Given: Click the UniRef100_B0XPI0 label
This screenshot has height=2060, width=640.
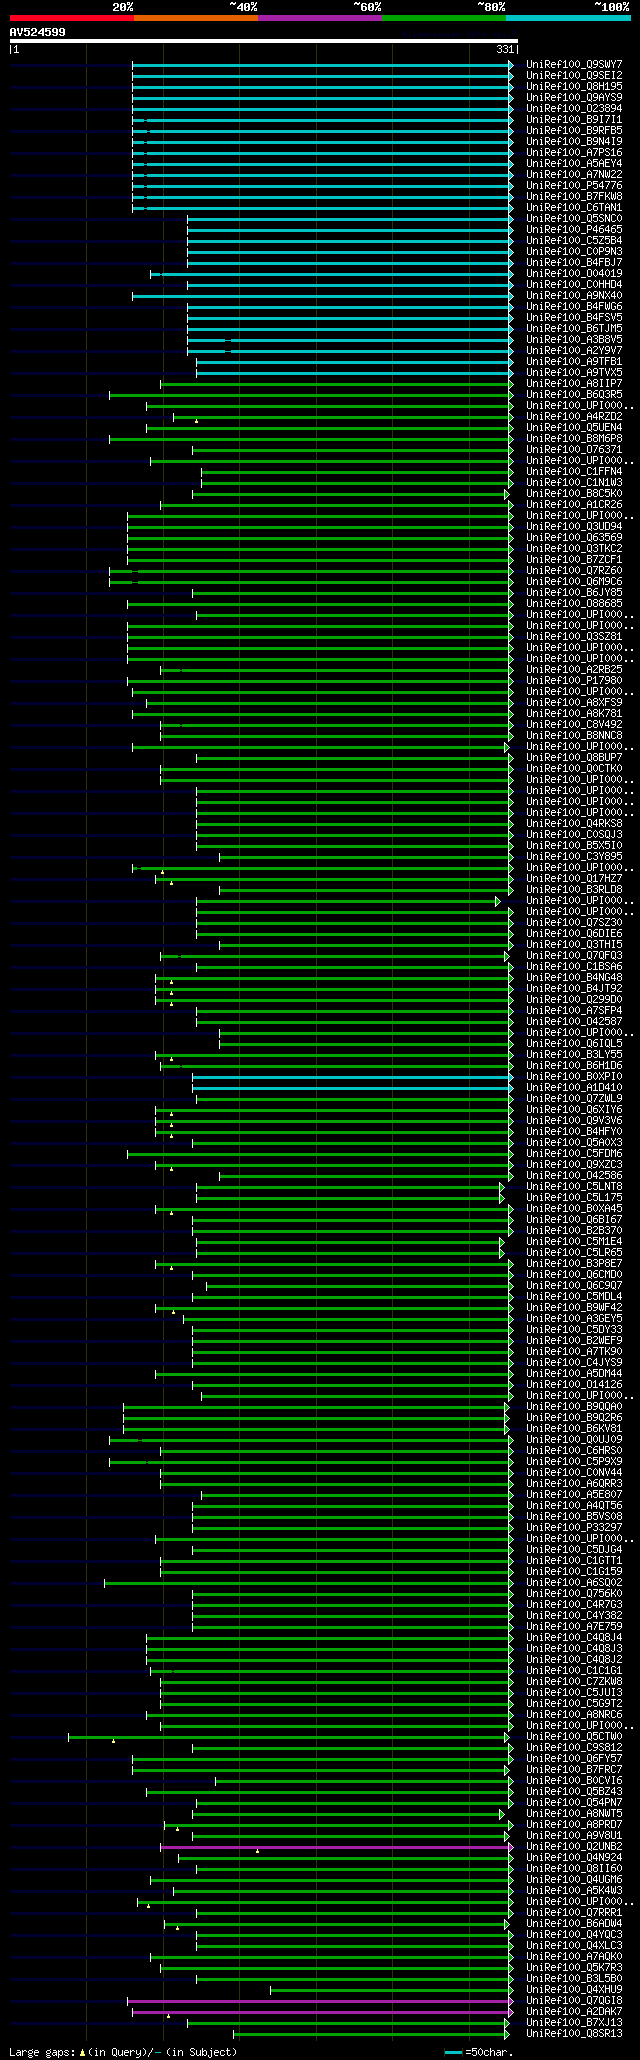Looking at the screenshot, I should tap(574, 1077).
